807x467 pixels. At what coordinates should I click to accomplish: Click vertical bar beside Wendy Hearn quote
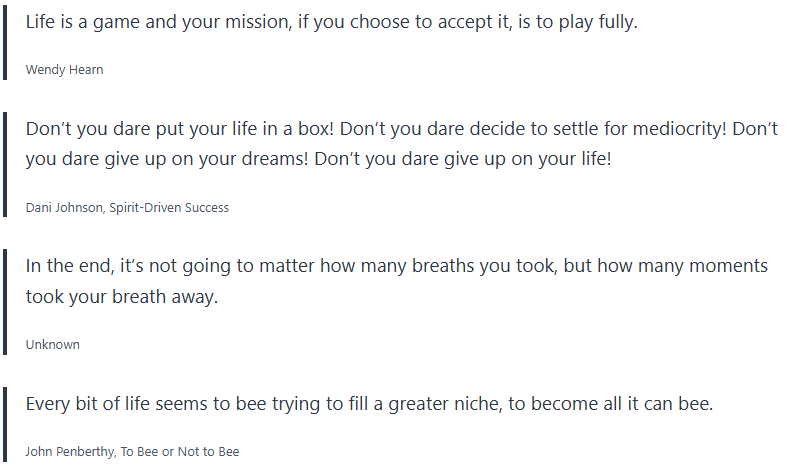tap(5, 44)
